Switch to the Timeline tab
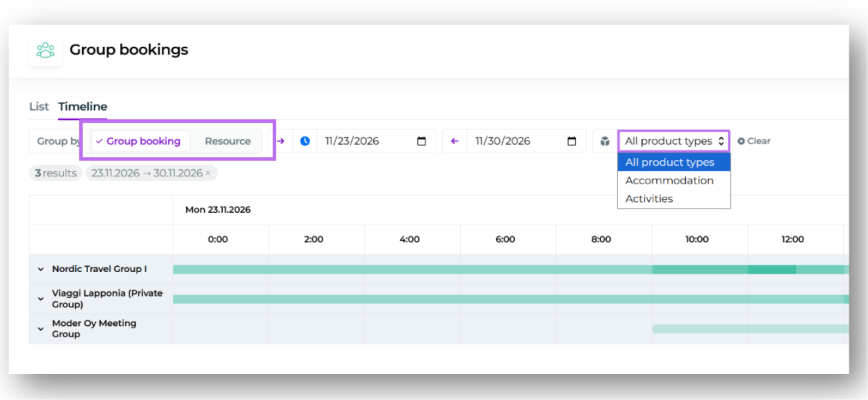The width and height of the screenshot is (868, 400). pyautogui.click(x=82, y=107)
